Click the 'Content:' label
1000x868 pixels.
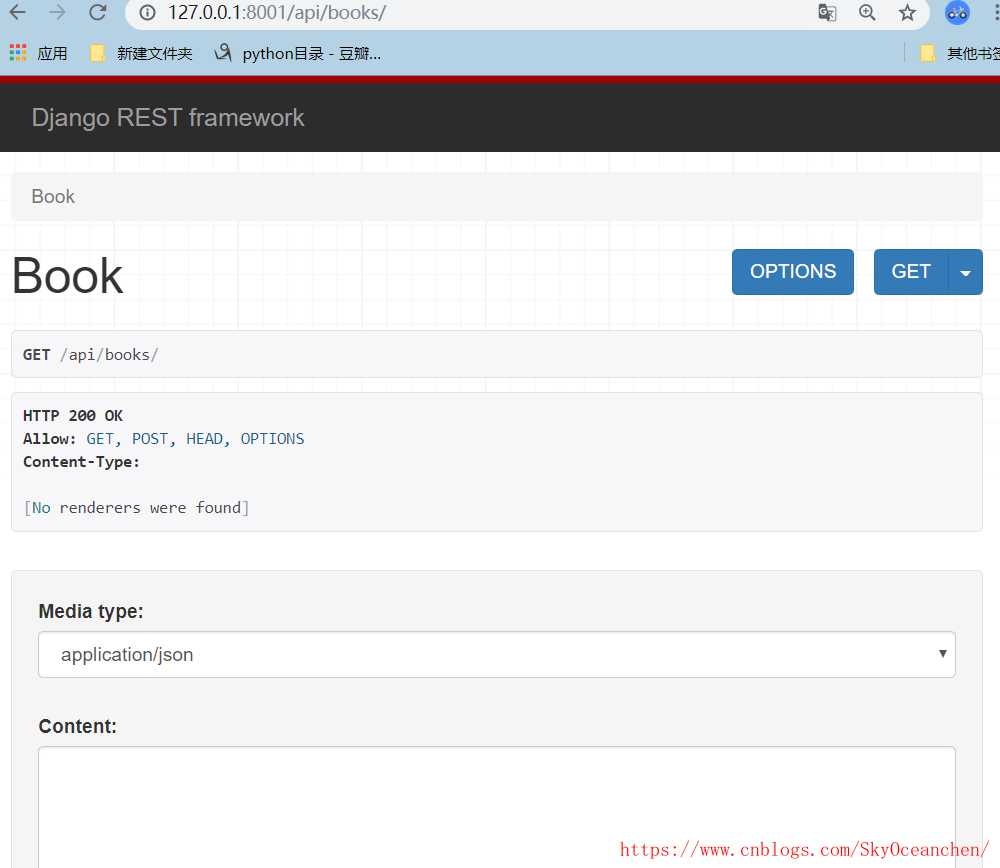(x=78, y=726)
